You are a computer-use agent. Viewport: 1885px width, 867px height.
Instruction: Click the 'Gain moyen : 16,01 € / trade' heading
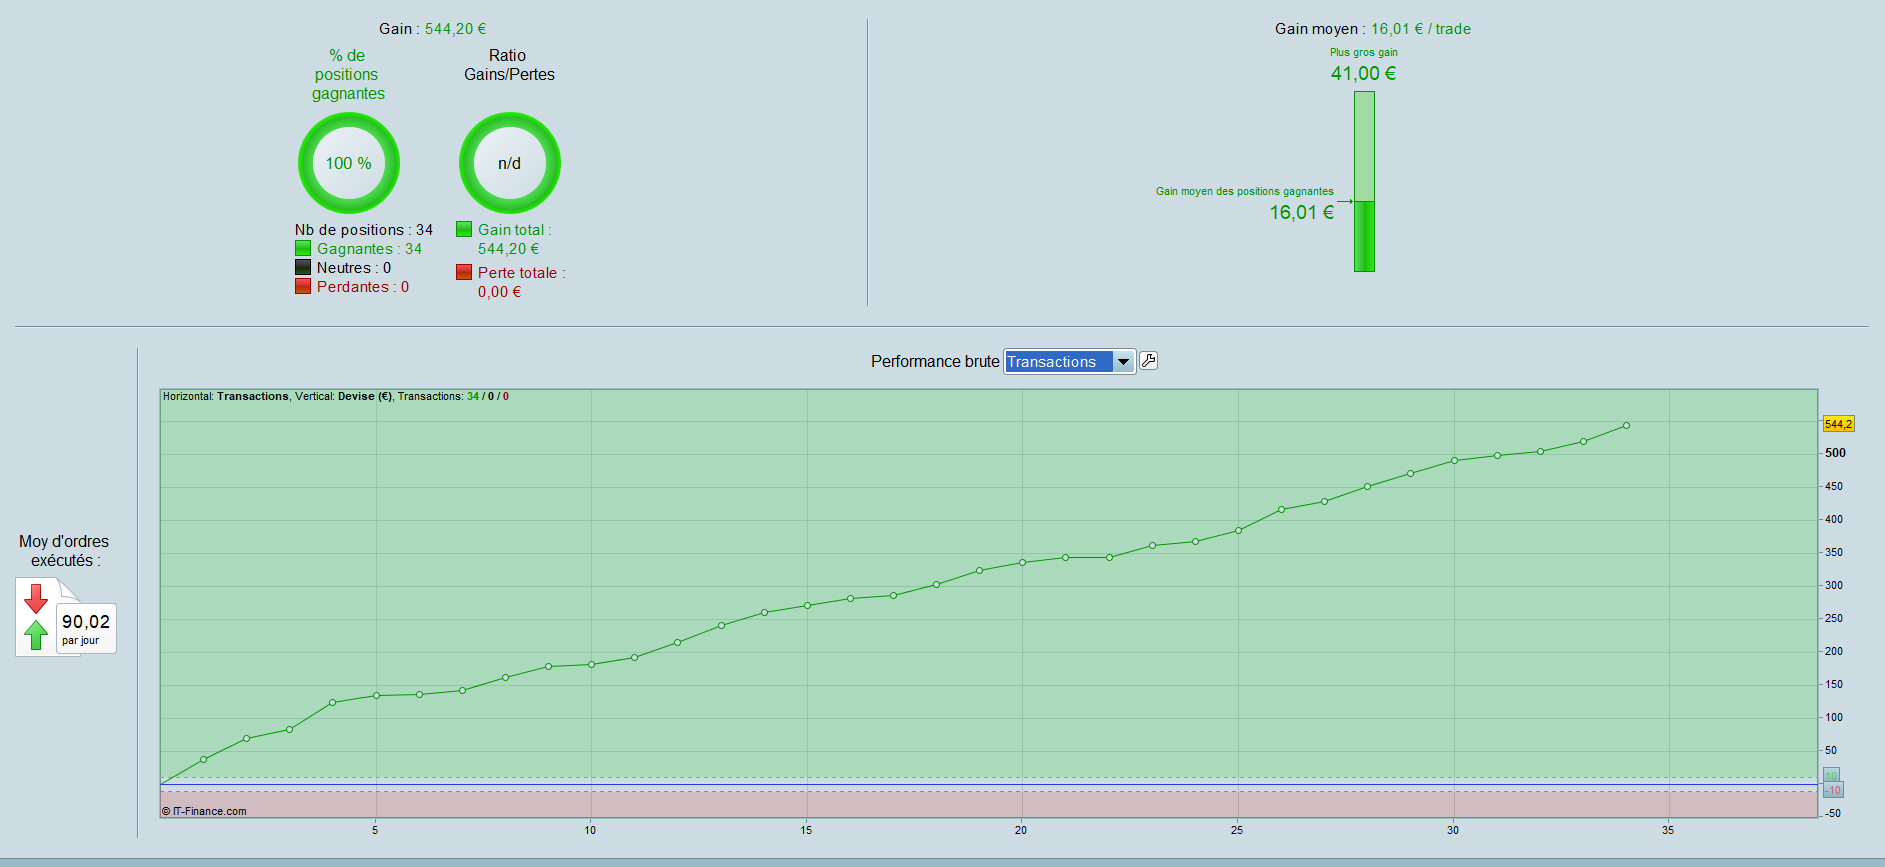(x=1372, y=29)
